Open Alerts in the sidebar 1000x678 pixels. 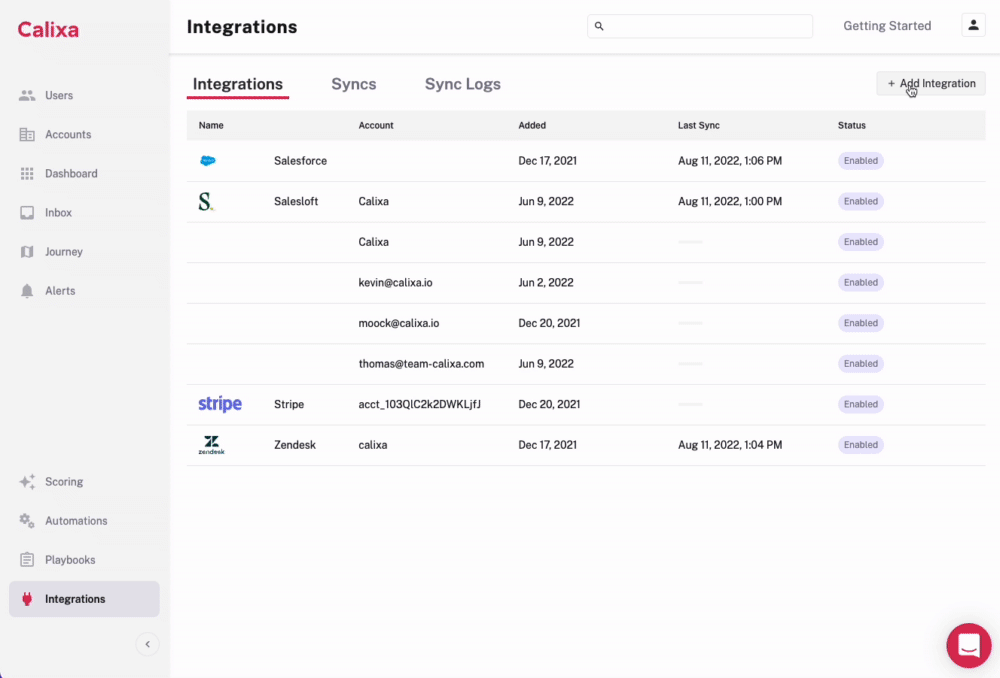(x=84, y=291)
